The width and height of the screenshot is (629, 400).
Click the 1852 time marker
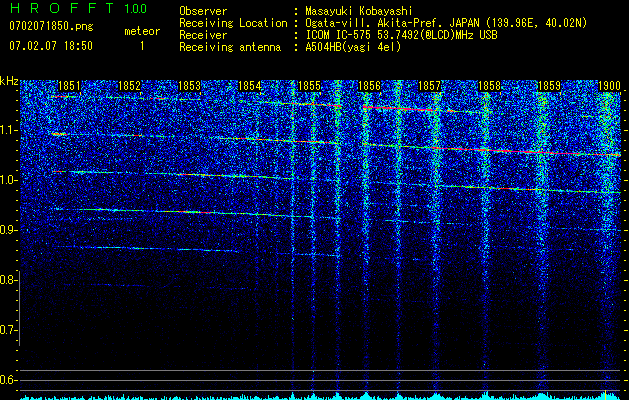point(130,86)
